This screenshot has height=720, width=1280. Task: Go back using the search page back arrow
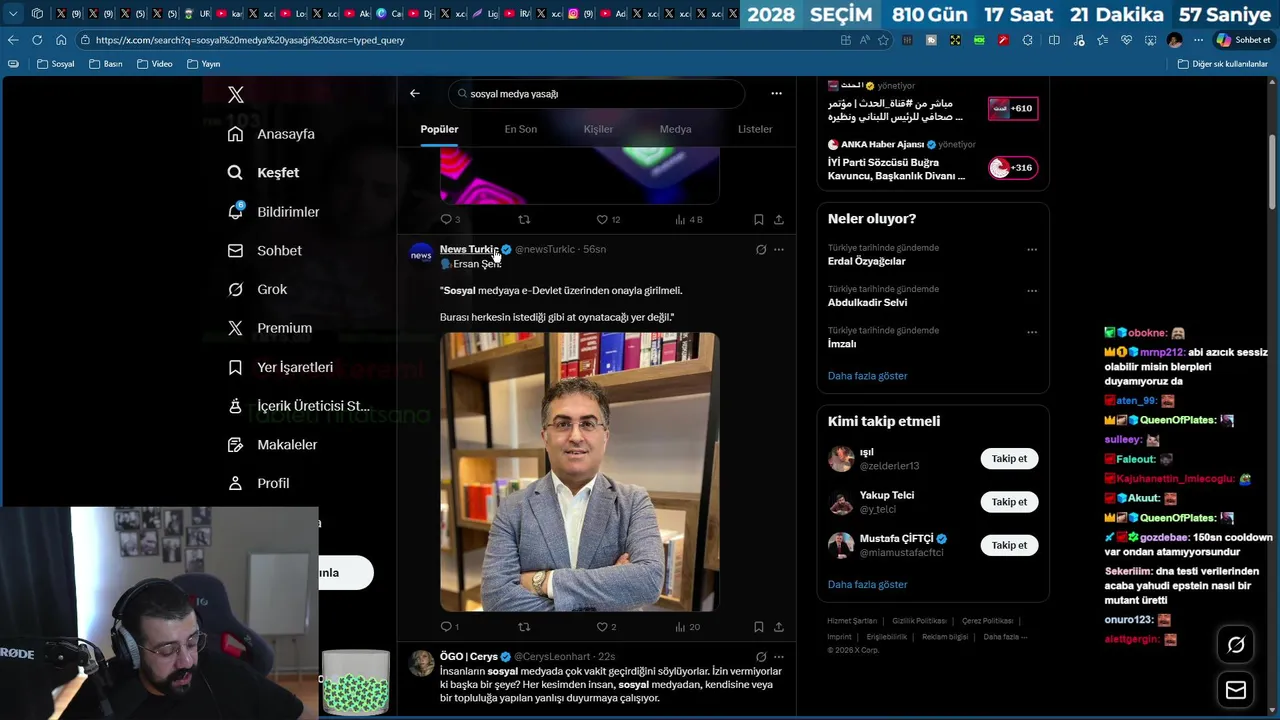click(x=415, y=93)
